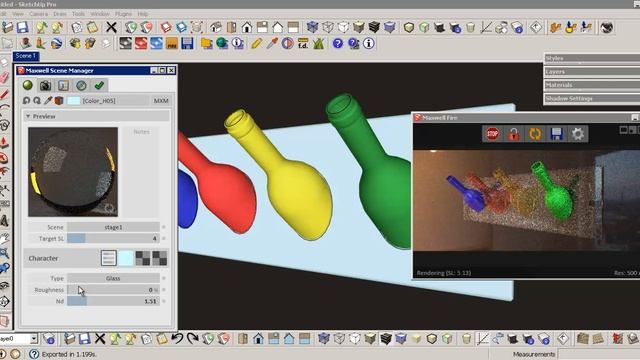This screenshot has width=640, height=360.
Task: Adjust the Nd slider showing 1.51
Action: pos(113,301)
